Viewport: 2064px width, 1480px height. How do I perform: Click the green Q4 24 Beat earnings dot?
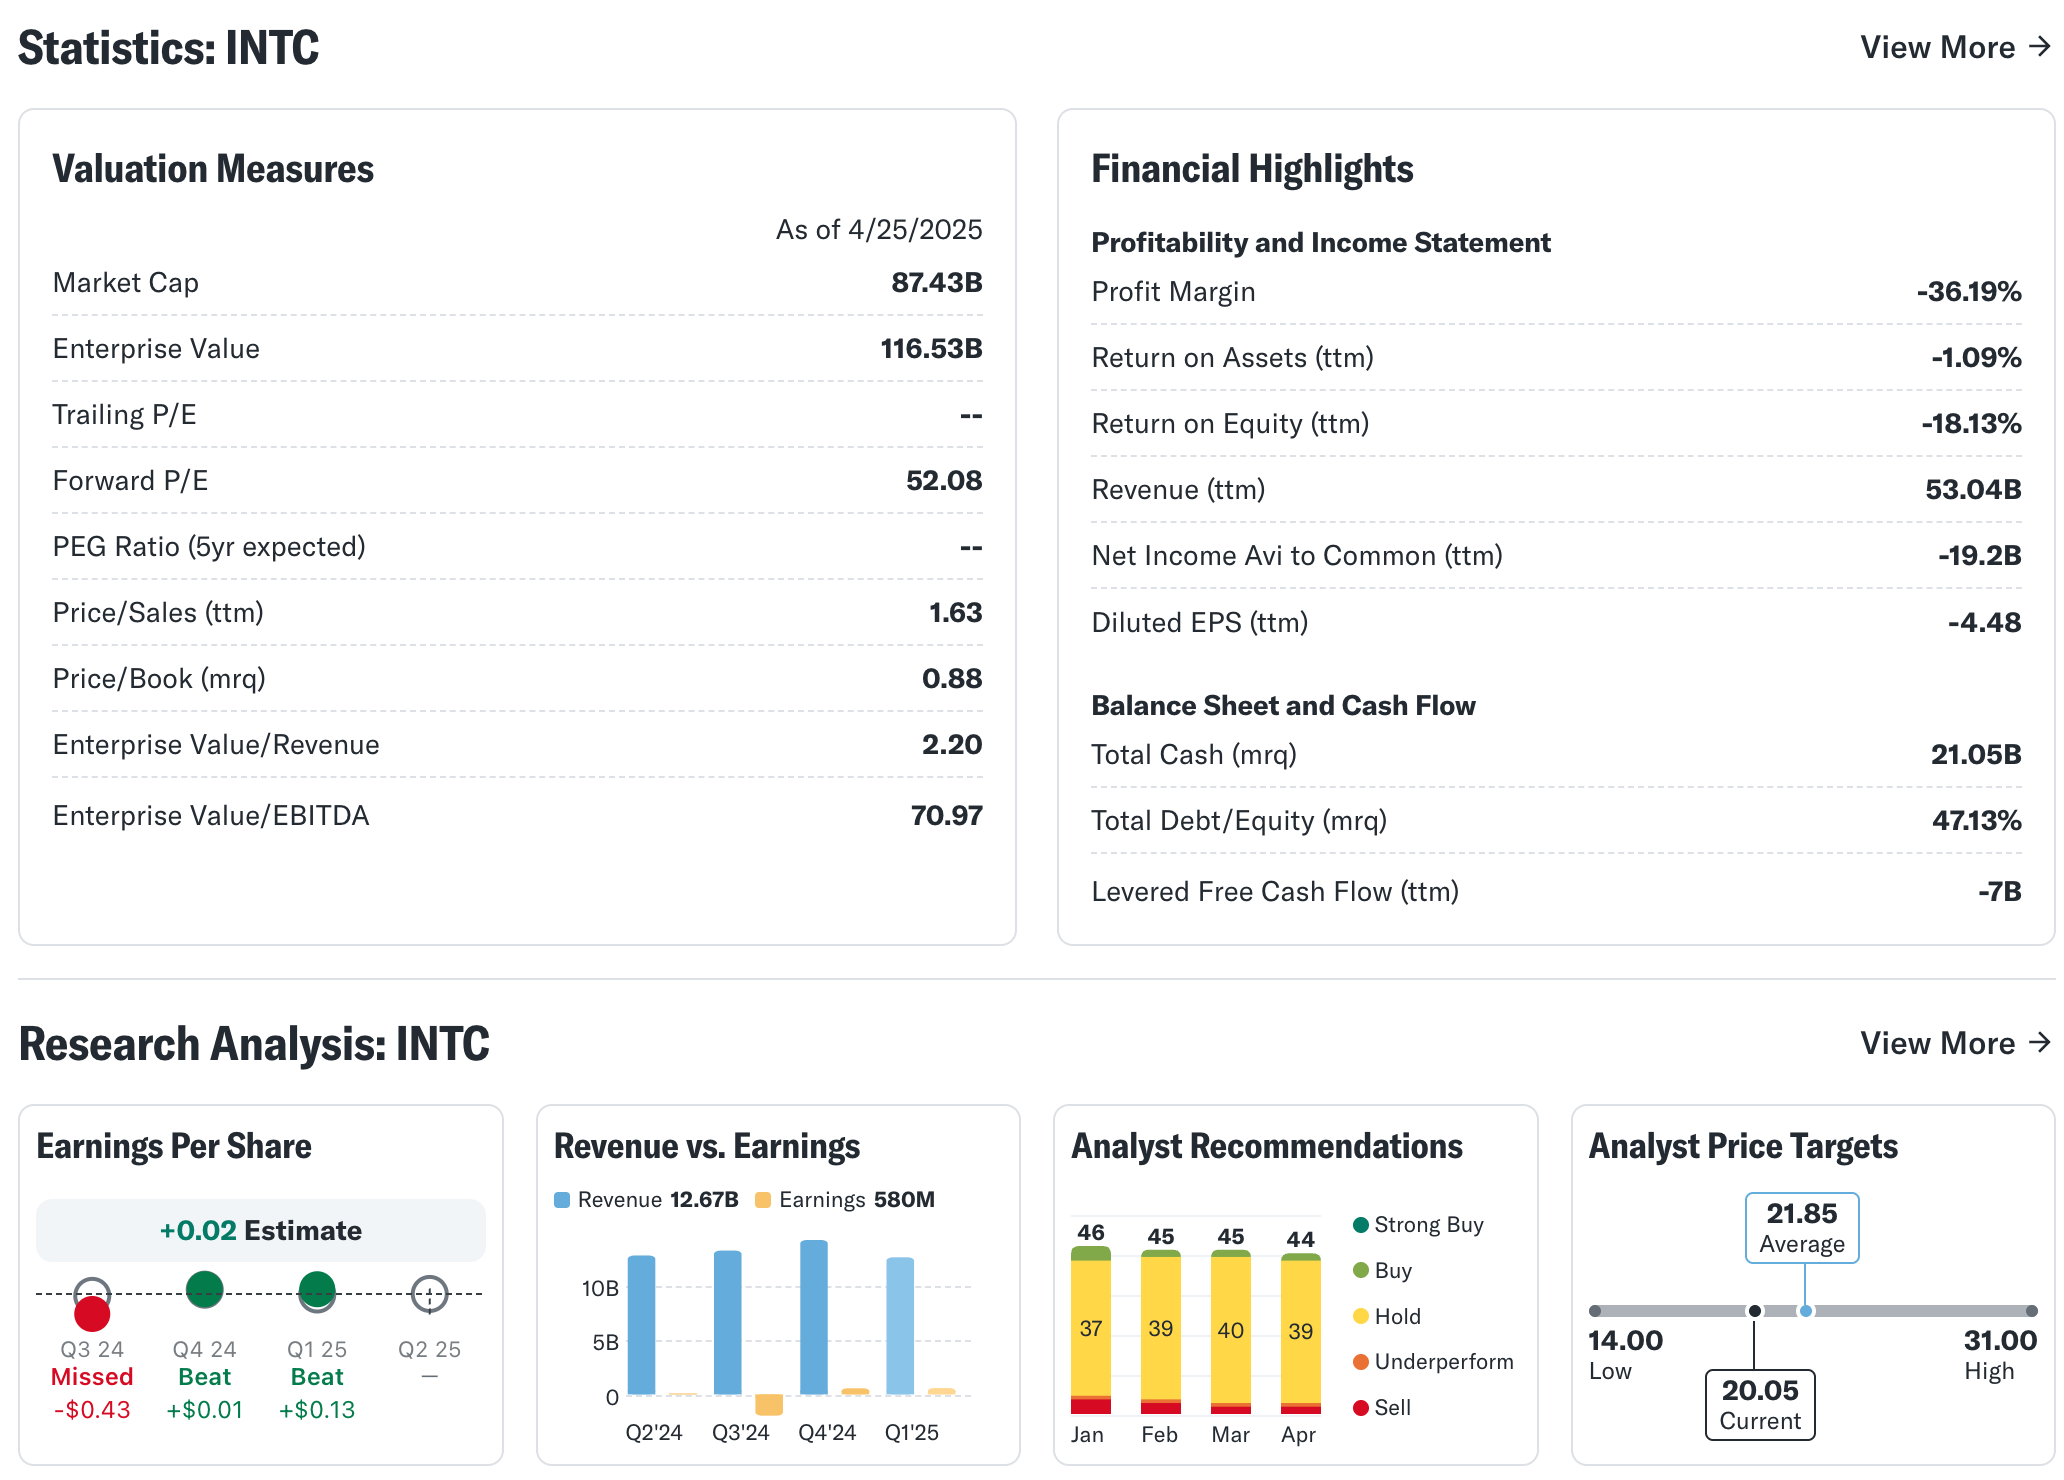point(205,1289)
